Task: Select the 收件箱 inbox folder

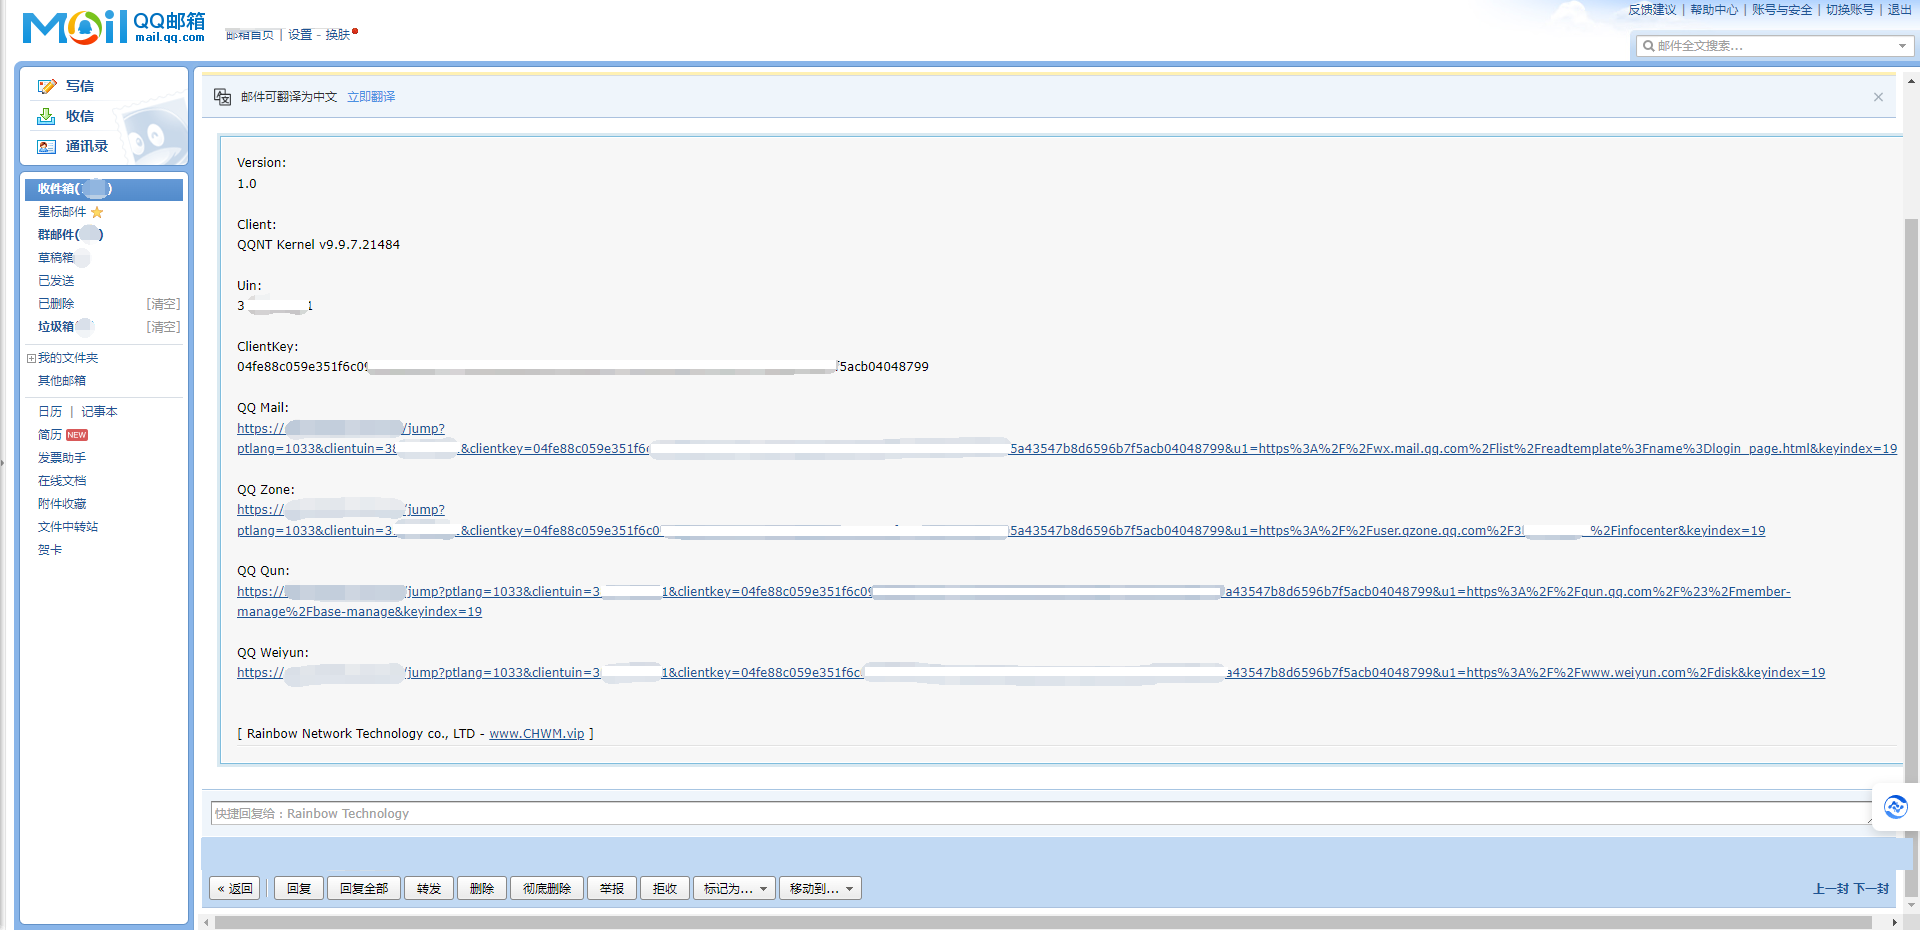Action: (x=104, y=189)
